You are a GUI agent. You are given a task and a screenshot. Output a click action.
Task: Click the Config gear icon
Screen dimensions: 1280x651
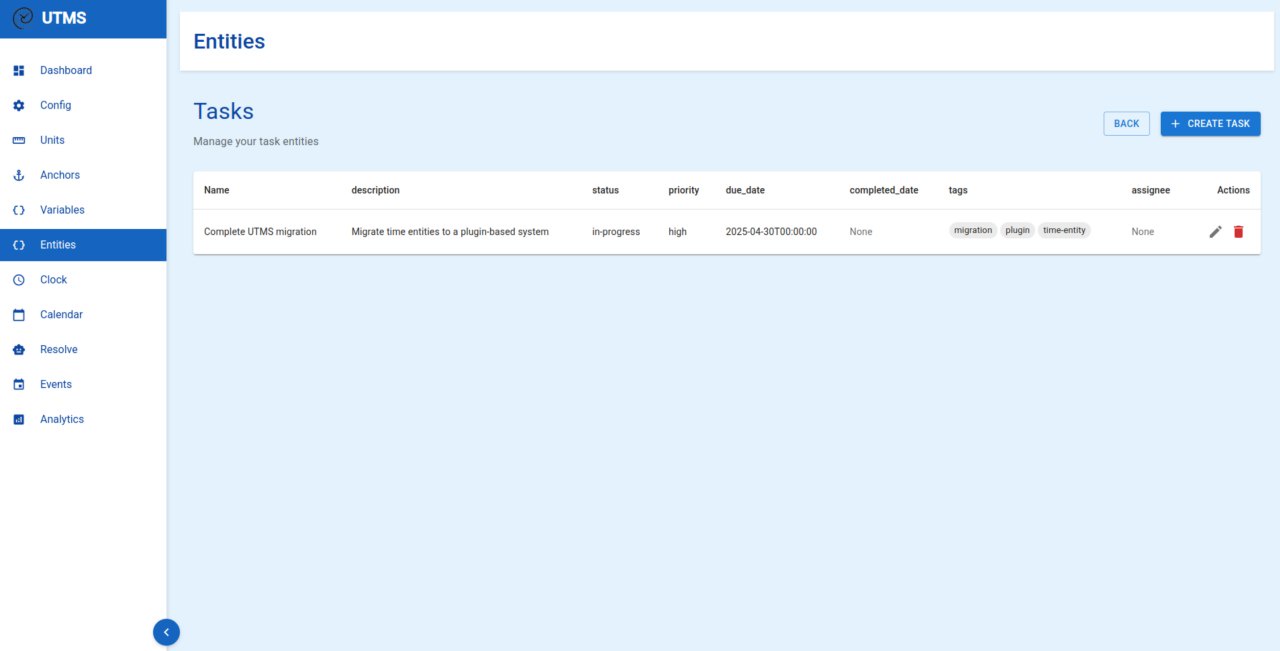coord(18,106)
